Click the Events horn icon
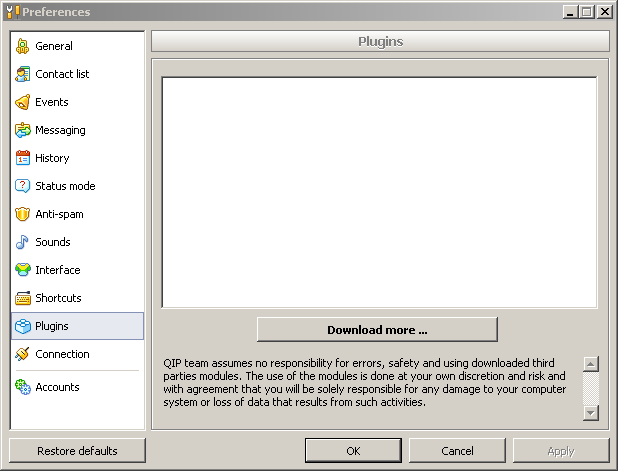The image size is (618, 471). point(23,102)
